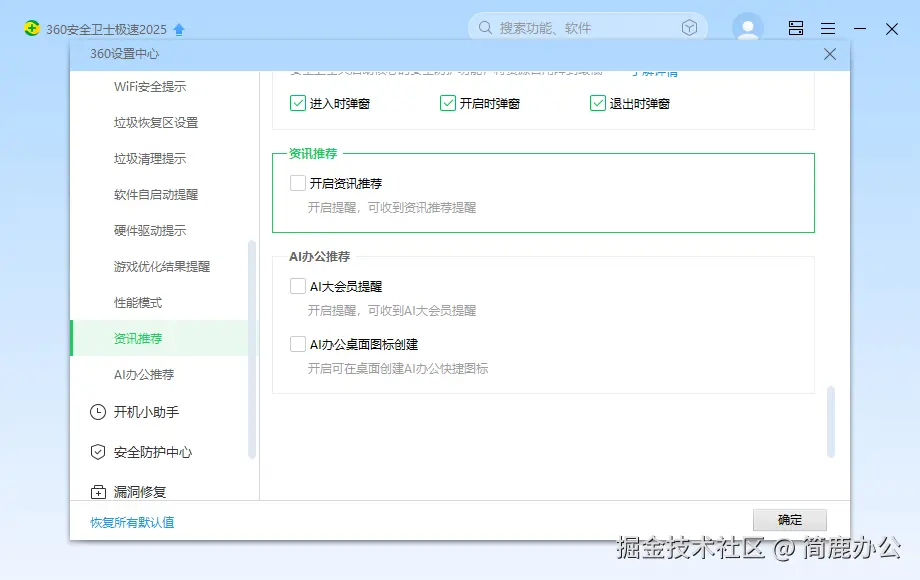Image resolution: width=920 pixels, height=580 pixels.
Task: Toggle the 退出时弹窗 checkbox
Action: click(597, 103)
